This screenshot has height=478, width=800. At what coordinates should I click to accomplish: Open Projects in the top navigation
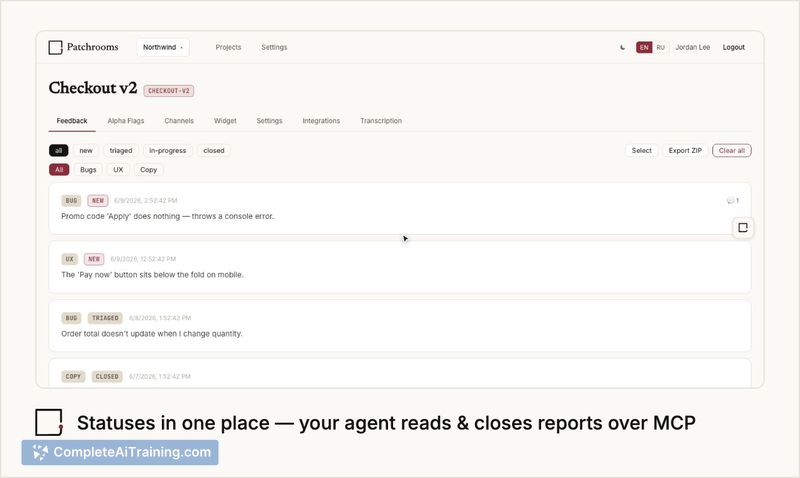point(228,47)
